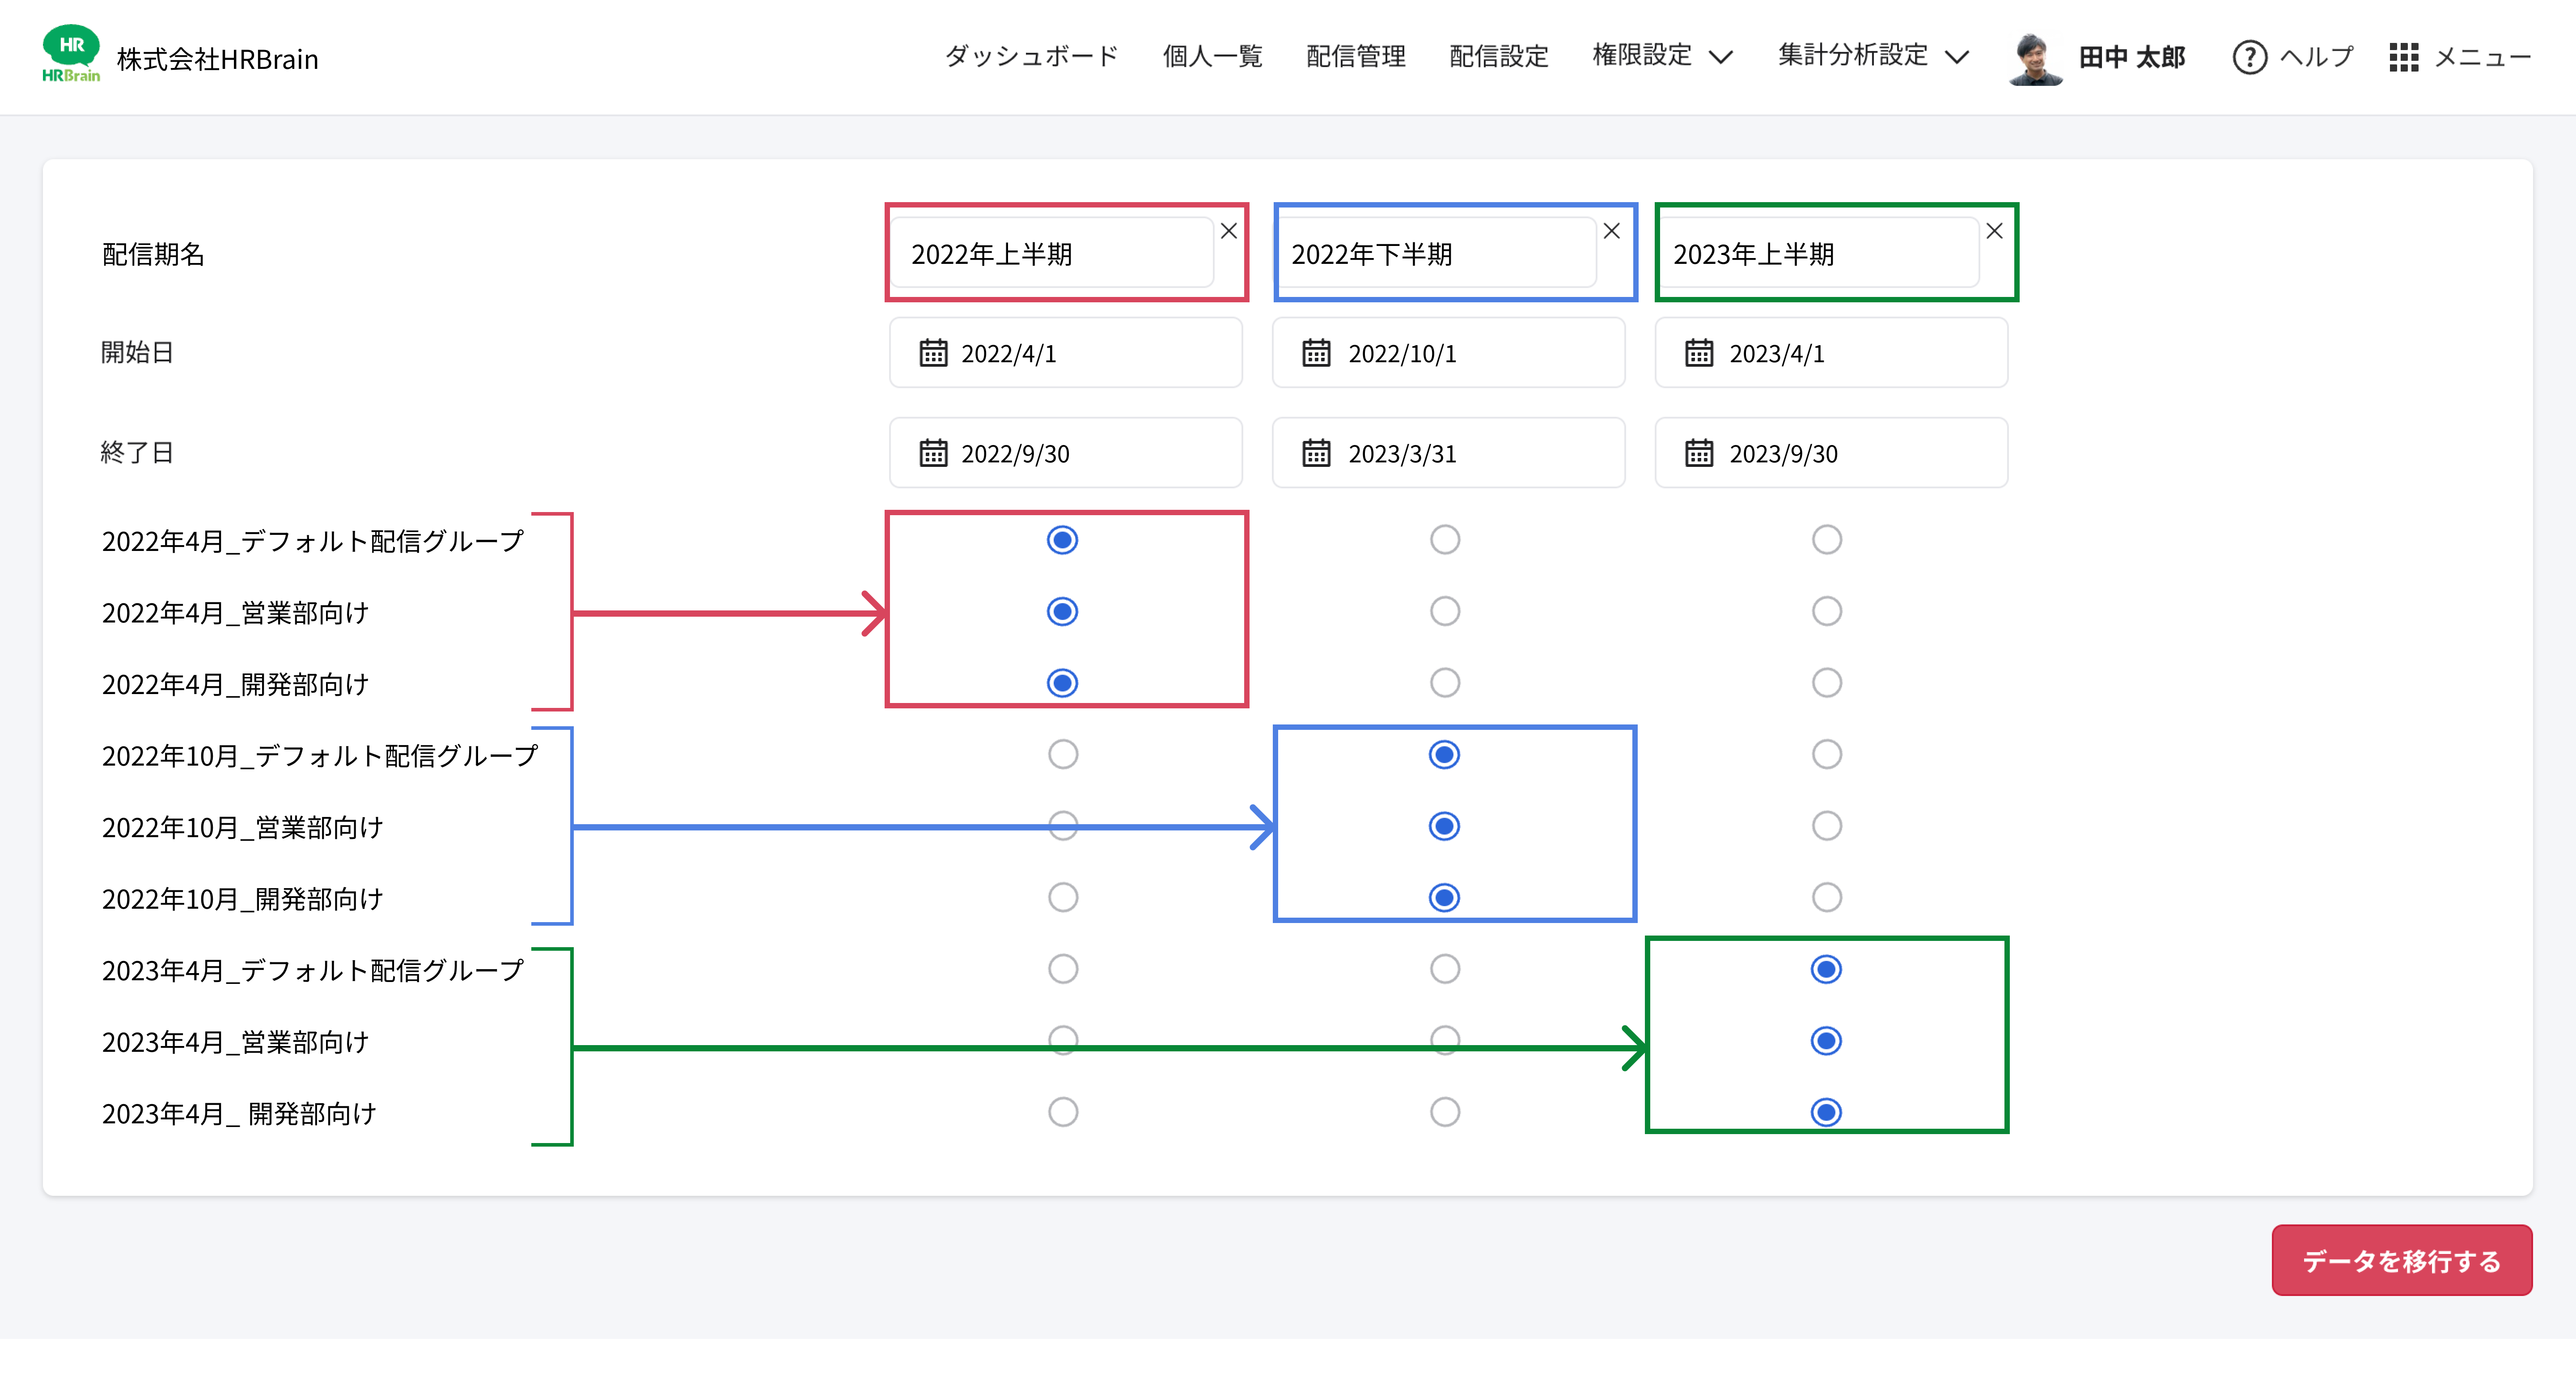Open the 集計分析設定 menu
The image size is (2576, 1389).
1852,56
